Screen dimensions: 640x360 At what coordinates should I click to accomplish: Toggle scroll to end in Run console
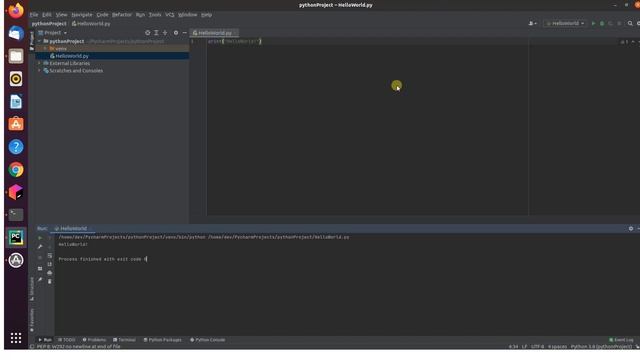tap(50, 264)
